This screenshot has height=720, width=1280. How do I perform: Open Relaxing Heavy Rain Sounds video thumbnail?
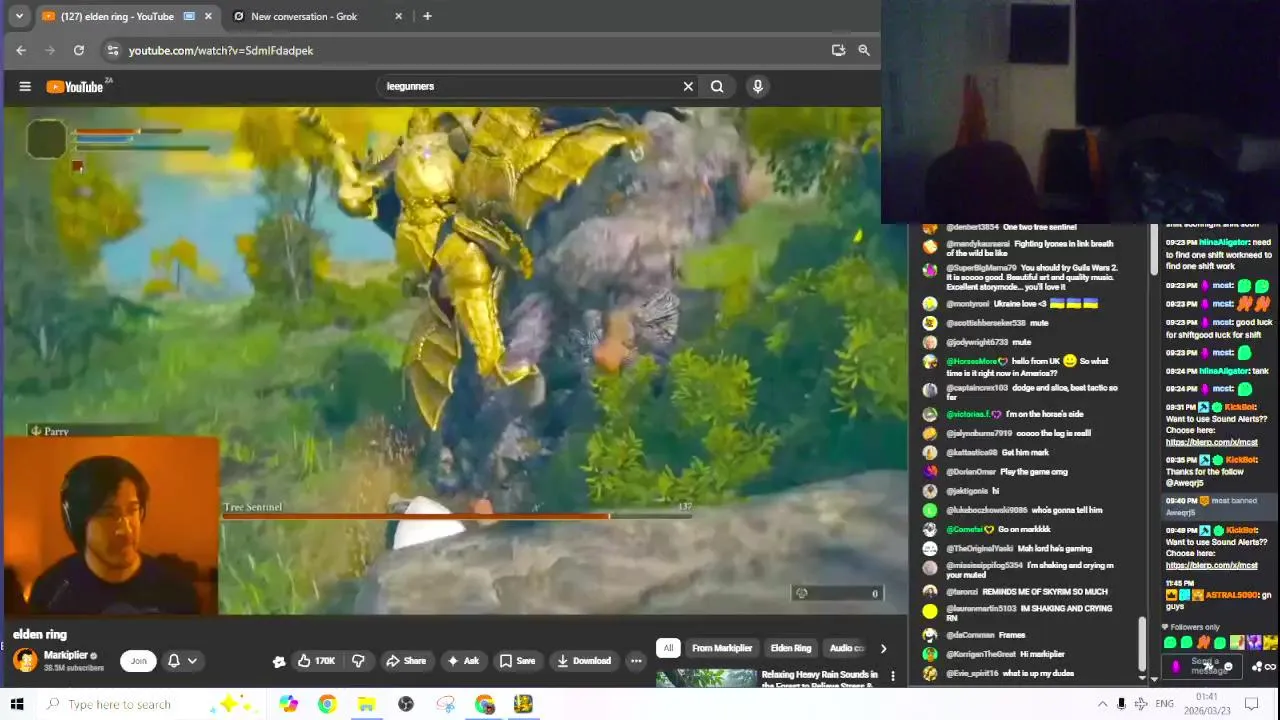(706, 678)
